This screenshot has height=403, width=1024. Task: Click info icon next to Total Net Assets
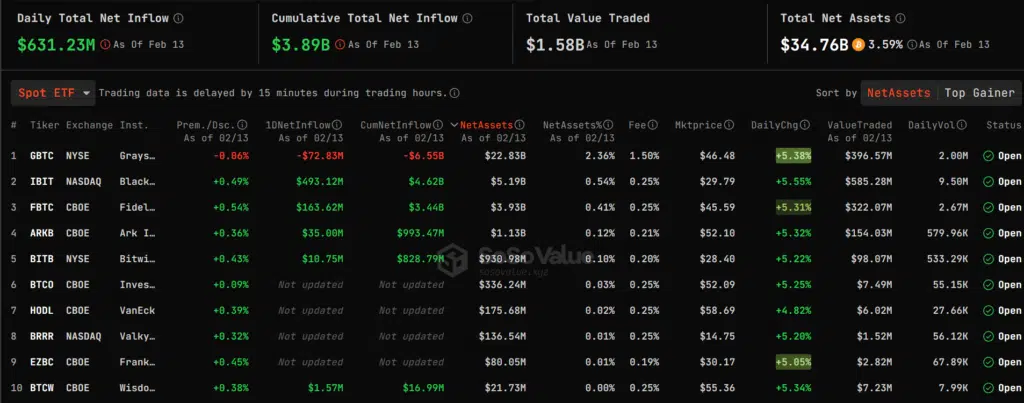[901, 18]
